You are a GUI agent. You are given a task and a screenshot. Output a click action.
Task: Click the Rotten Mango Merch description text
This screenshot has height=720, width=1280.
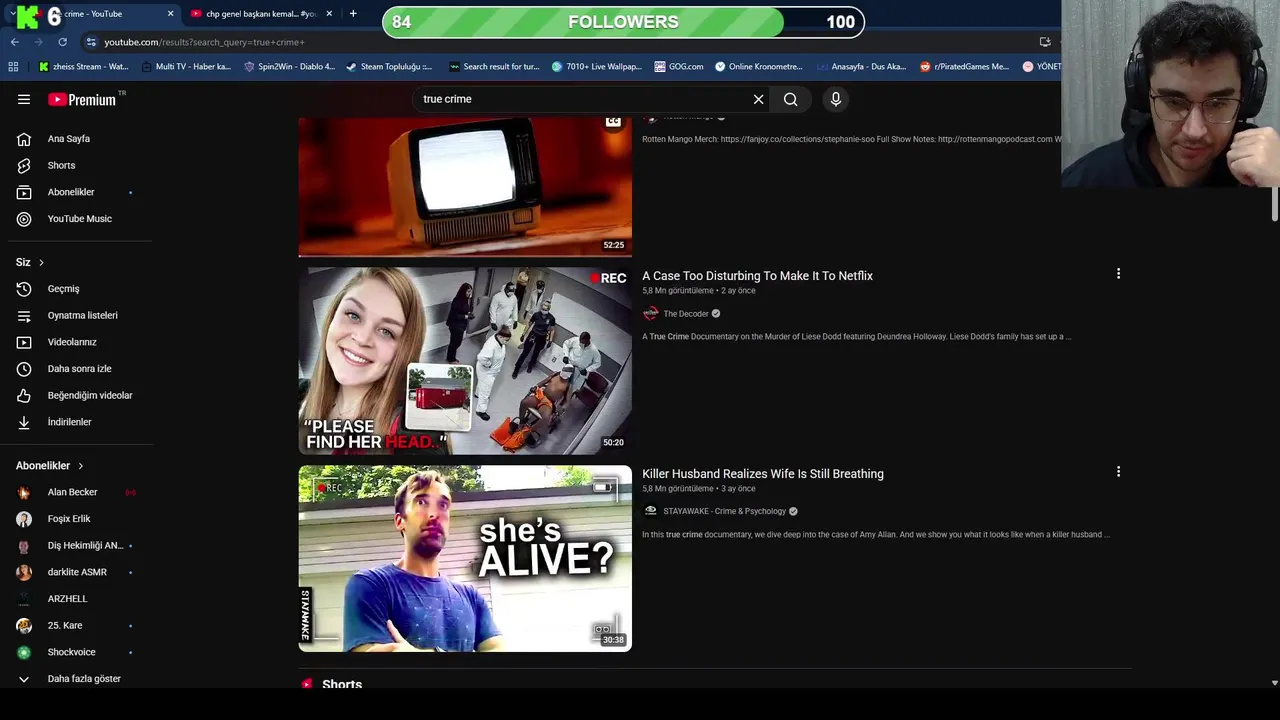852,139
